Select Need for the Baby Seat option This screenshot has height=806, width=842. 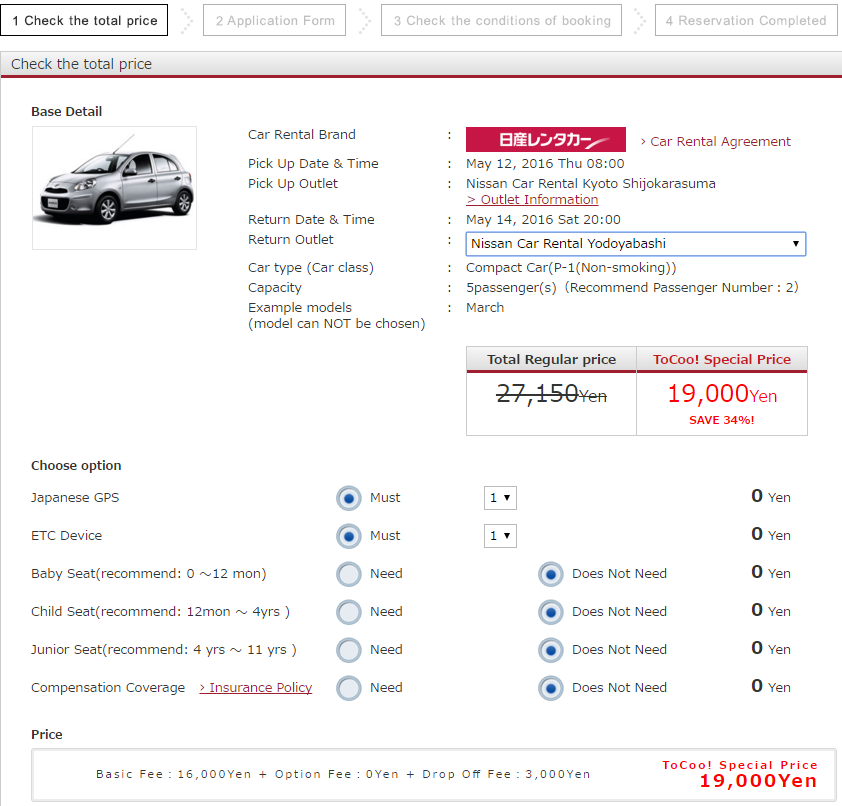[x=350, y=574]
